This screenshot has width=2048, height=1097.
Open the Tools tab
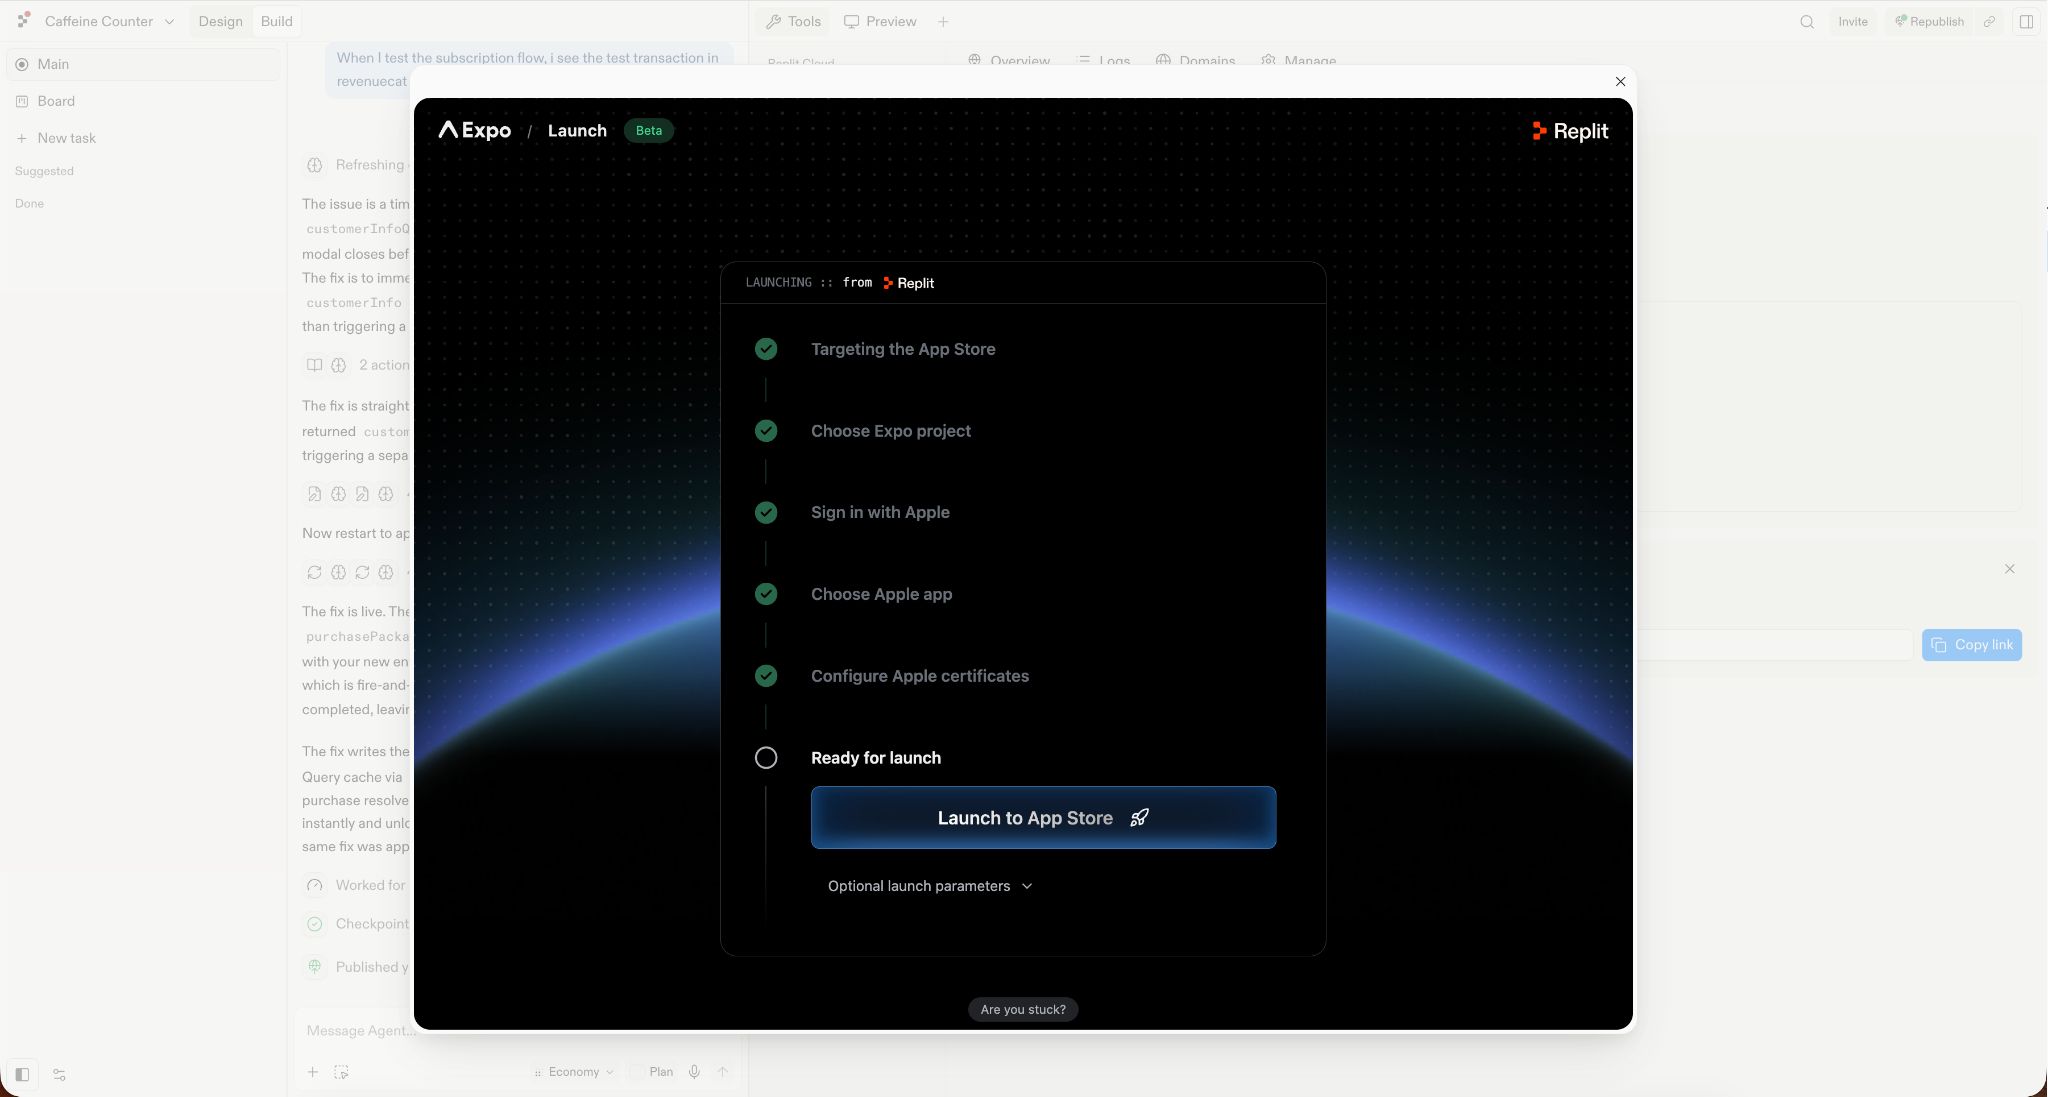(793, 21)
